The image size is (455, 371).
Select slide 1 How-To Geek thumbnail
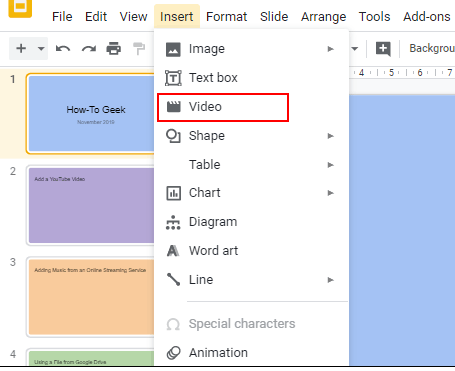(90, 113)
